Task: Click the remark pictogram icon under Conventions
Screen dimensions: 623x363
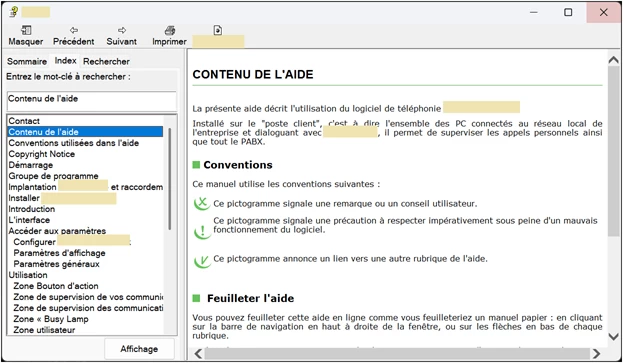Action: [202, 203]
